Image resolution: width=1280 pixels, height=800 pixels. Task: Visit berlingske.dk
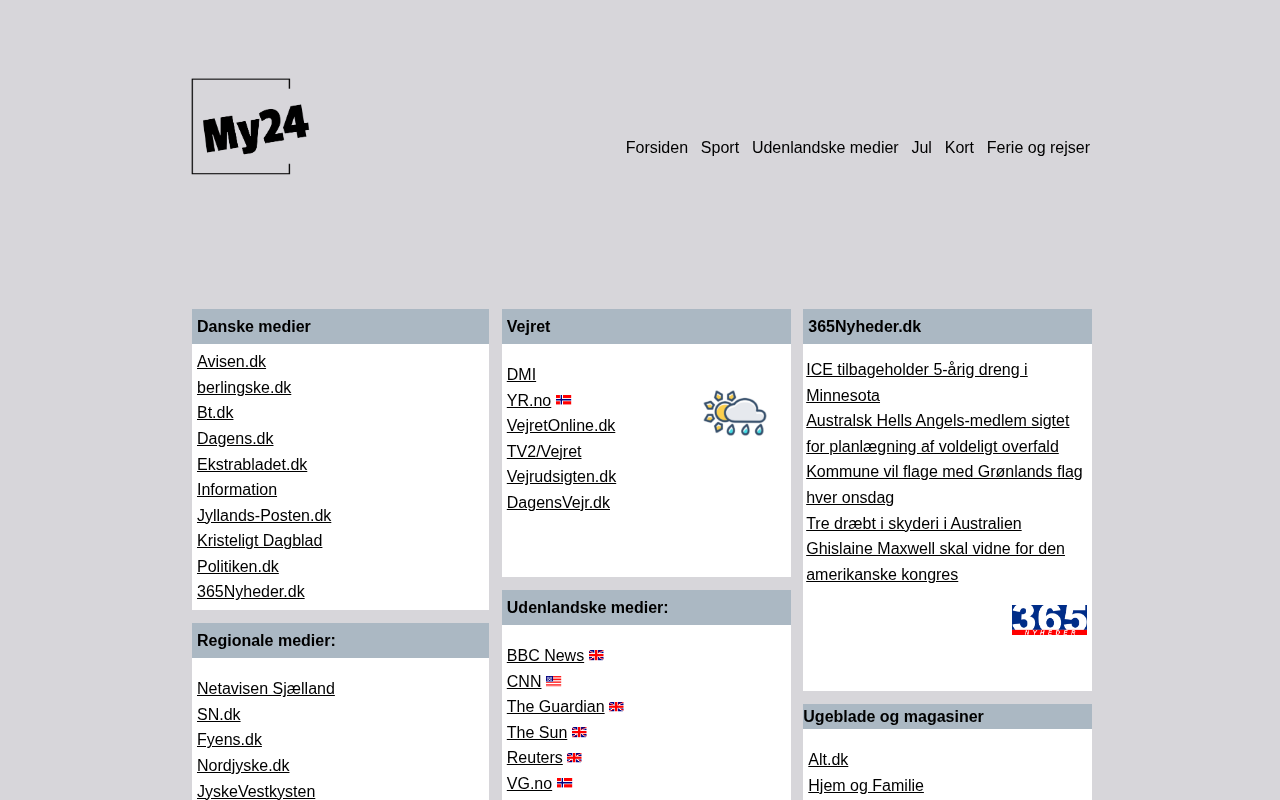(x=244, y=387)
